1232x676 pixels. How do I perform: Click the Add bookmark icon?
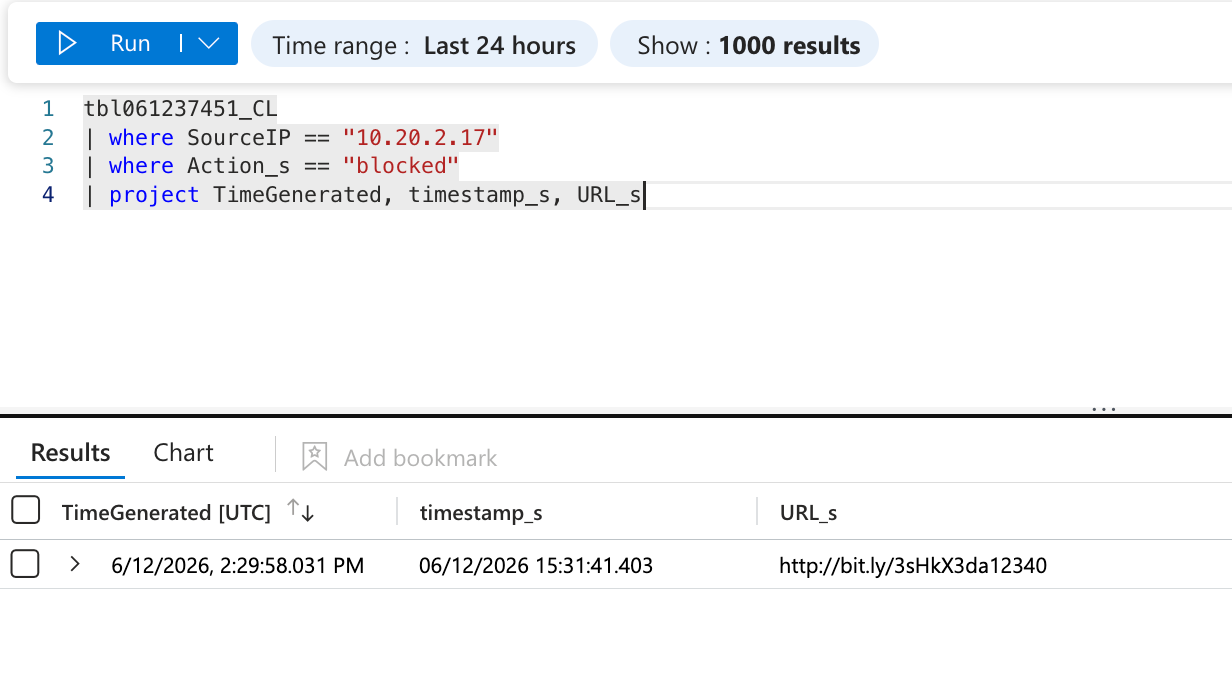tap(315, 457)
